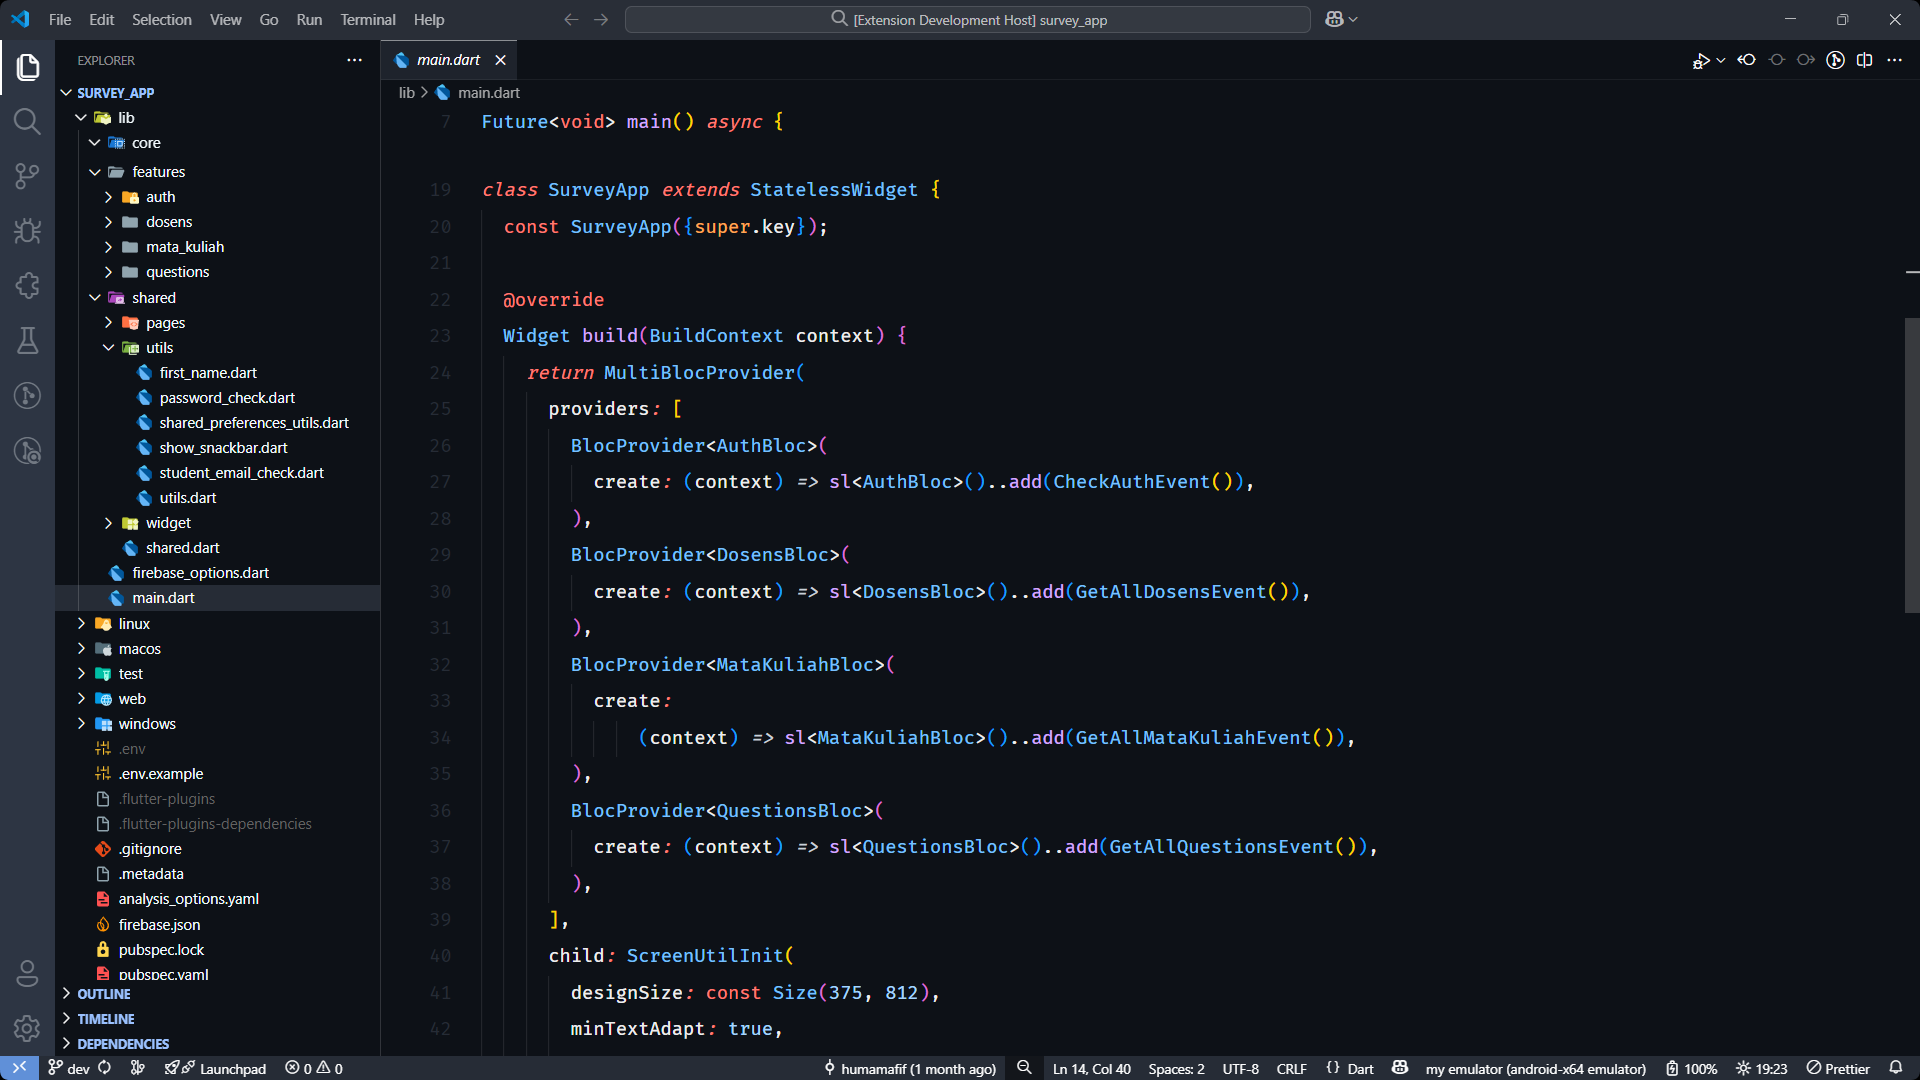Open the Extensions view
The height and width of the screenshot is (1080, 1920).
pos(27,286)
